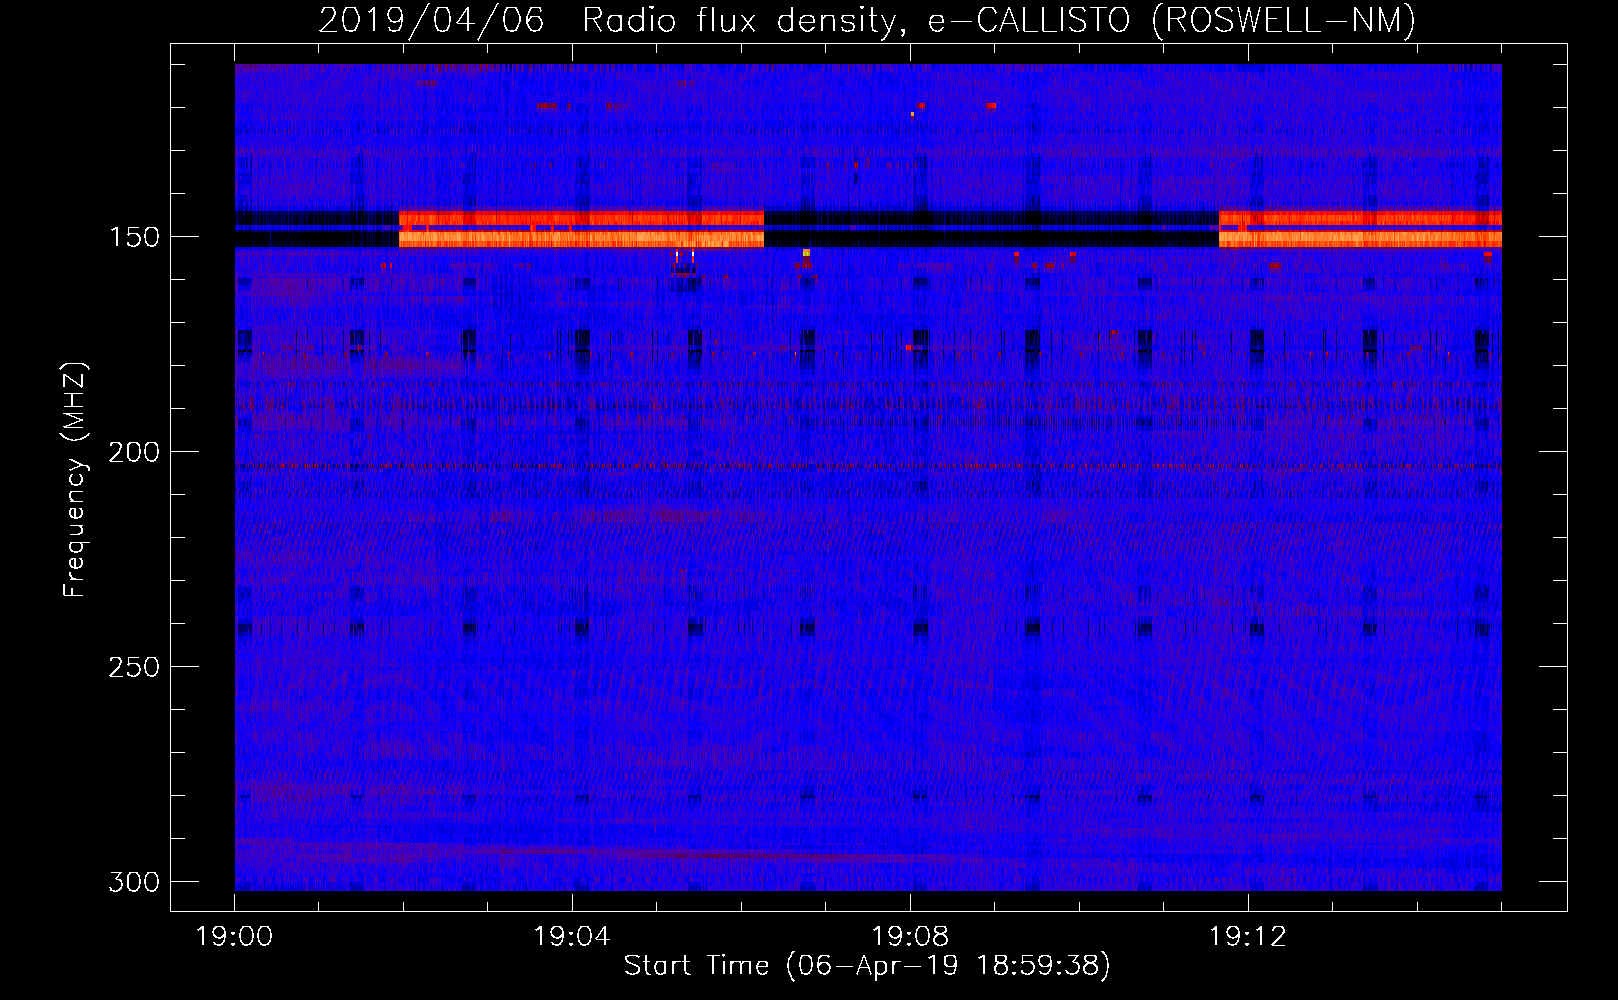Click the first bright orange burst band near 150 MHz
This screenshot has height=1000, width=1618.
click(x=581, y=229)
